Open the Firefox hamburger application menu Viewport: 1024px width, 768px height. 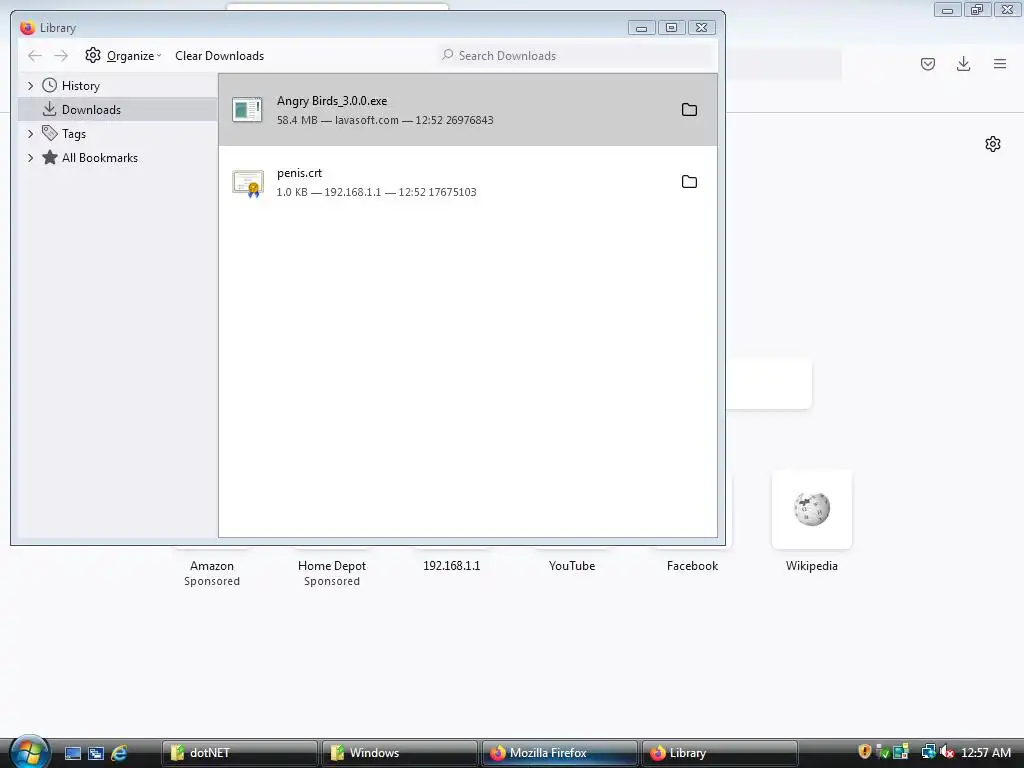pos(1000,64)
